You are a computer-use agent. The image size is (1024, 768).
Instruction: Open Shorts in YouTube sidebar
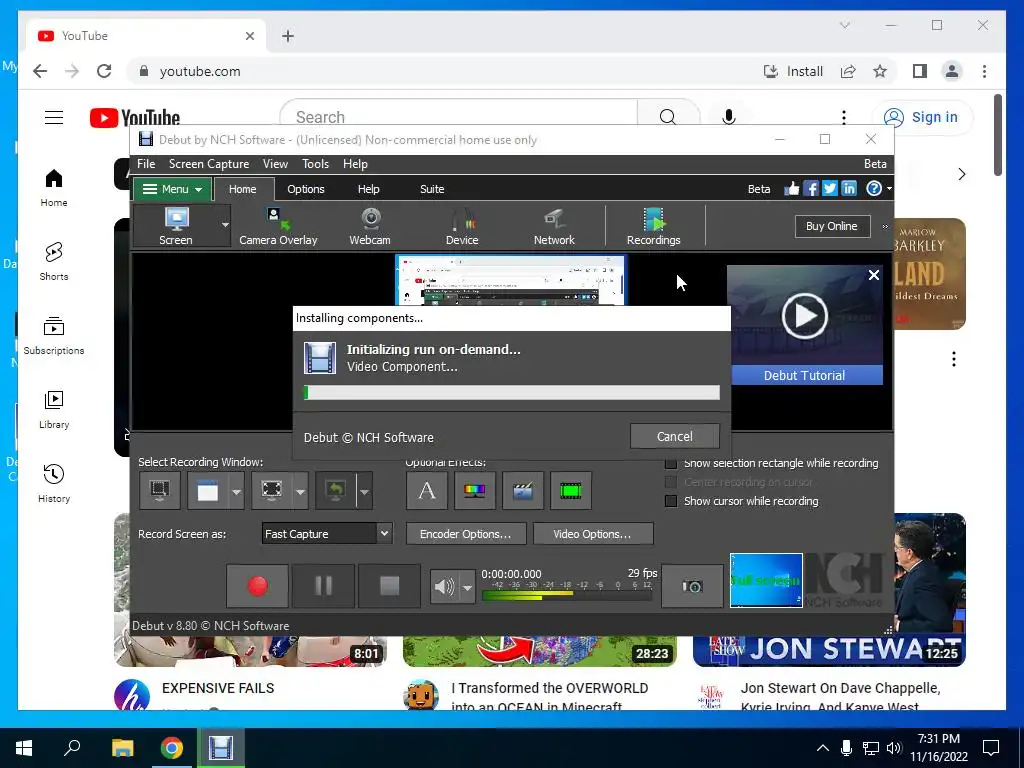pos(54,261)
